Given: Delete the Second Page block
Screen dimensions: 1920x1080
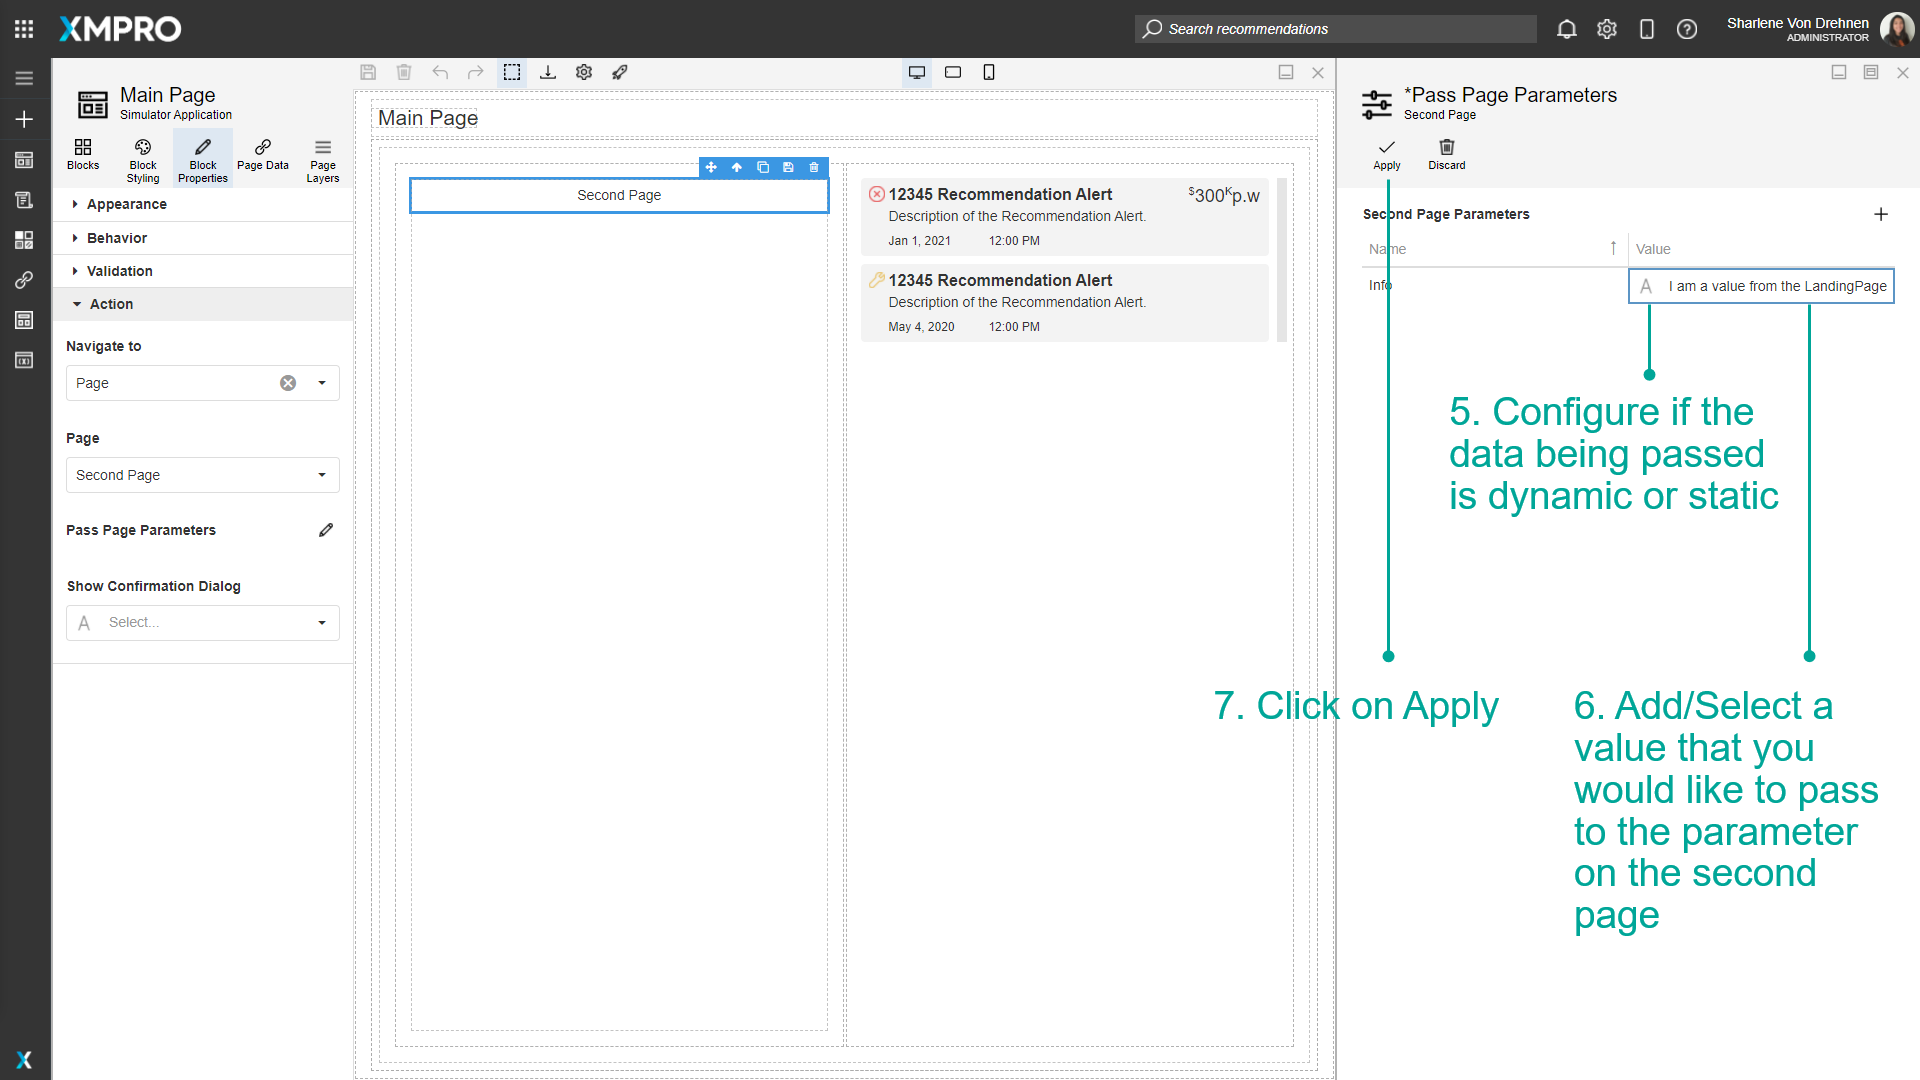Looking at the screenshot, I should (x=814, y=167).
